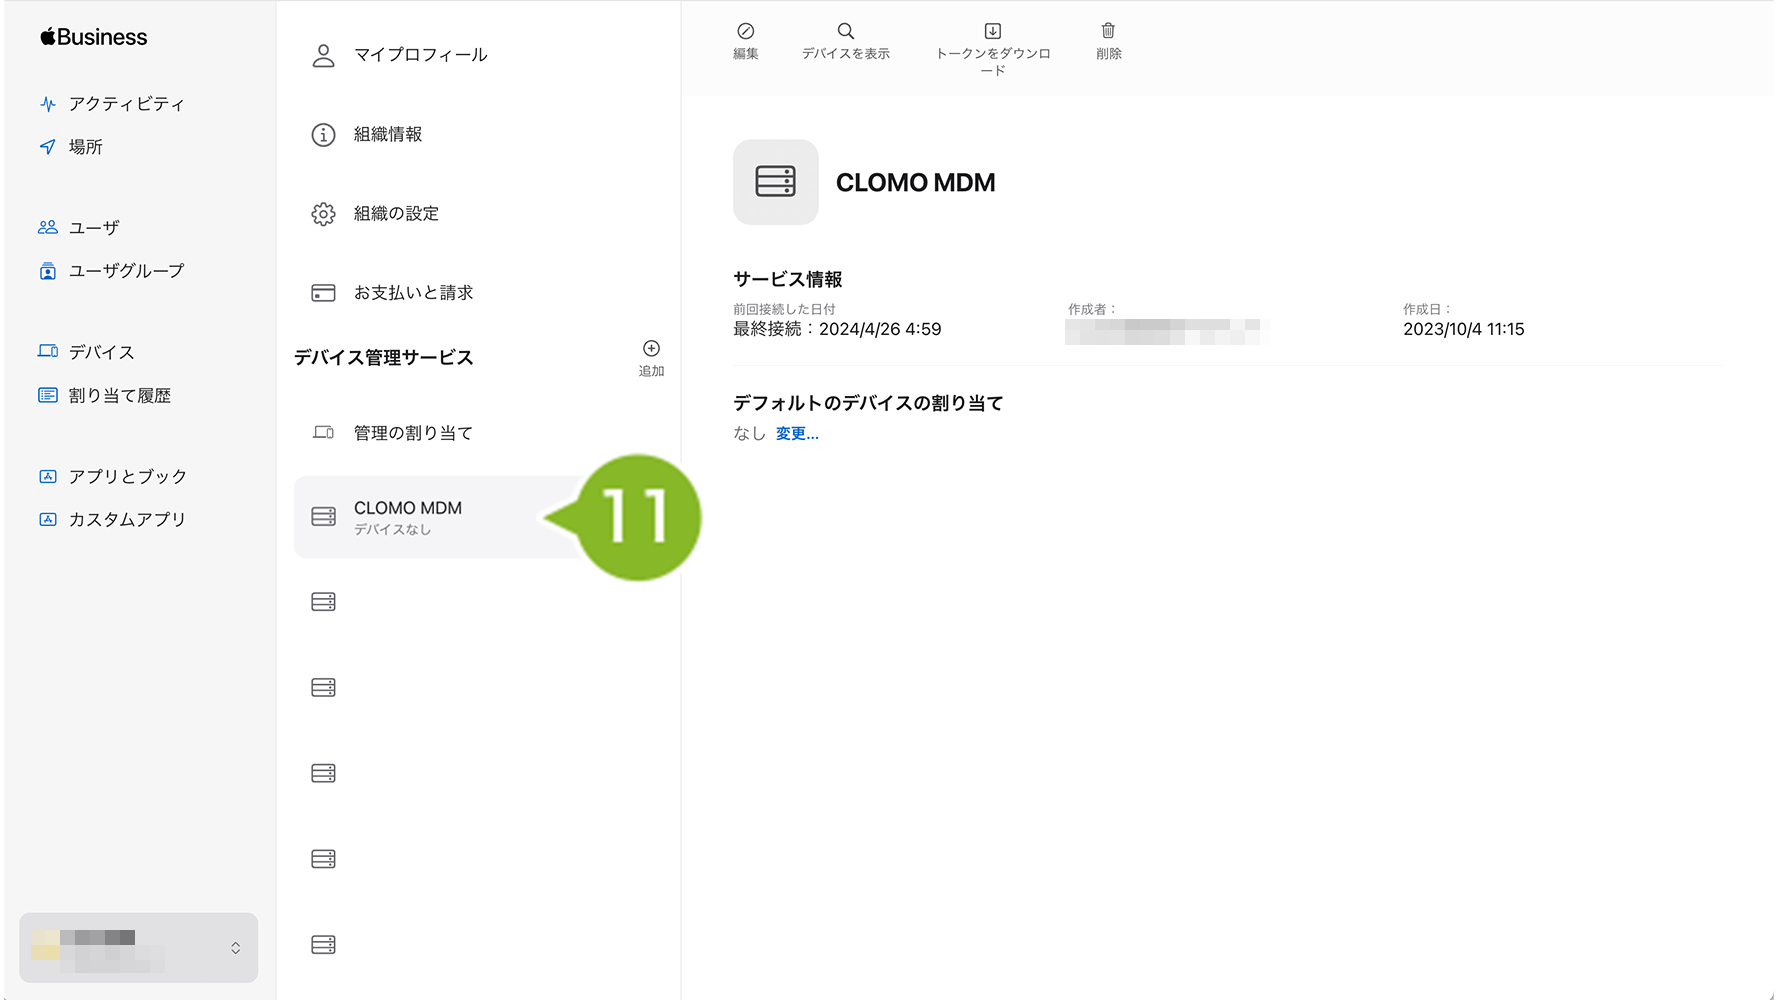Click 最終接続：2024/4/26 4:59 text

coord(837,329)
